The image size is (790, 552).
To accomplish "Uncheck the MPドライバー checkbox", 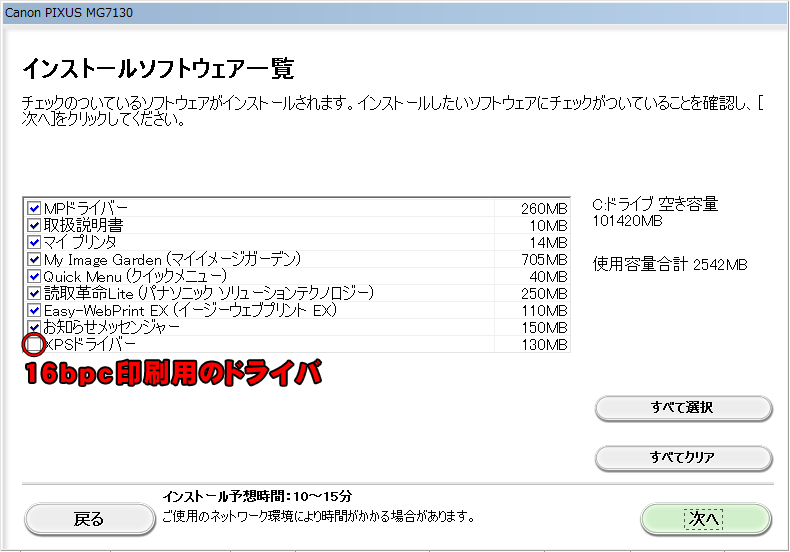I will (x=34, y=208).
